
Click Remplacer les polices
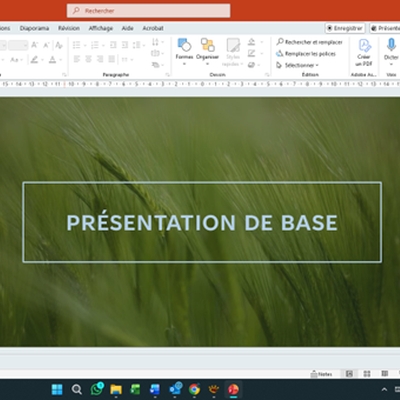click(306, 54)
